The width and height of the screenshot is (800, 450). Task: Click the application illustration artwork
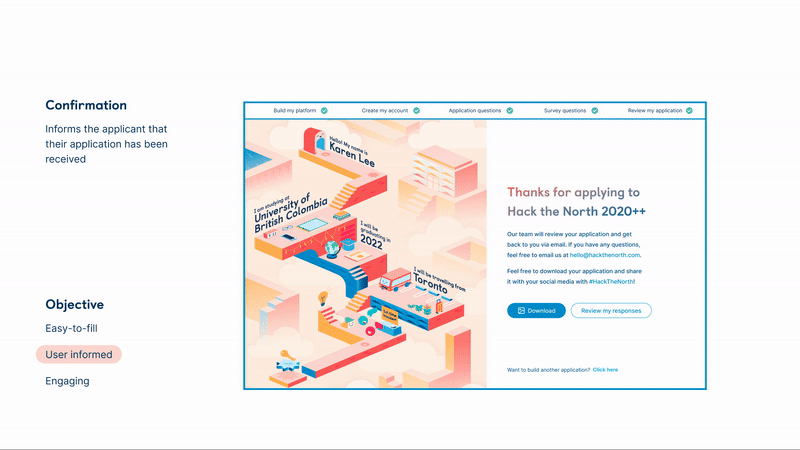coord(366,254)
